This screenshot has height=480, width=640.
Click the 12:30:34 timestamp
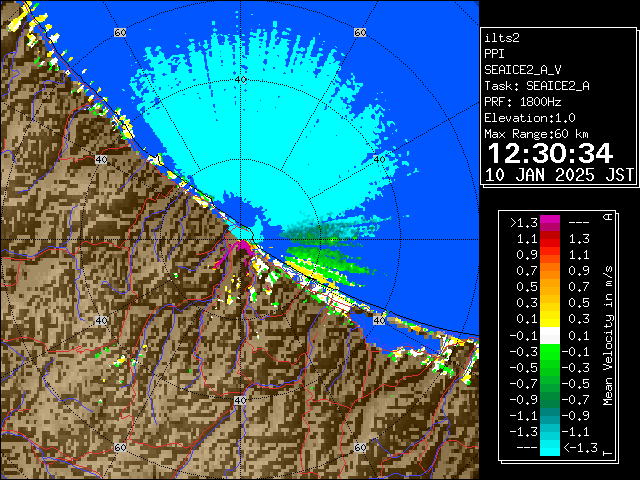tap(550, 153)
